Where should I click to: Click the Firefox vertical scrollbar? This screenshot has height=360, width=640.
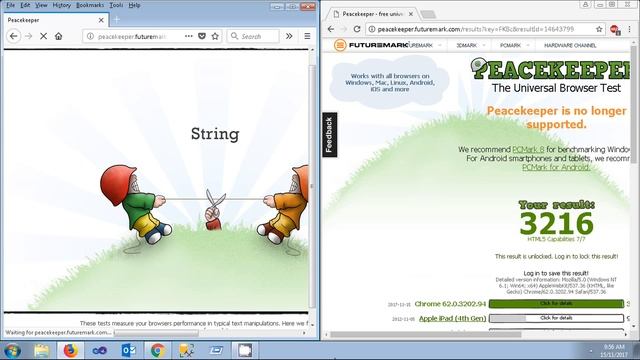point(312,186)
